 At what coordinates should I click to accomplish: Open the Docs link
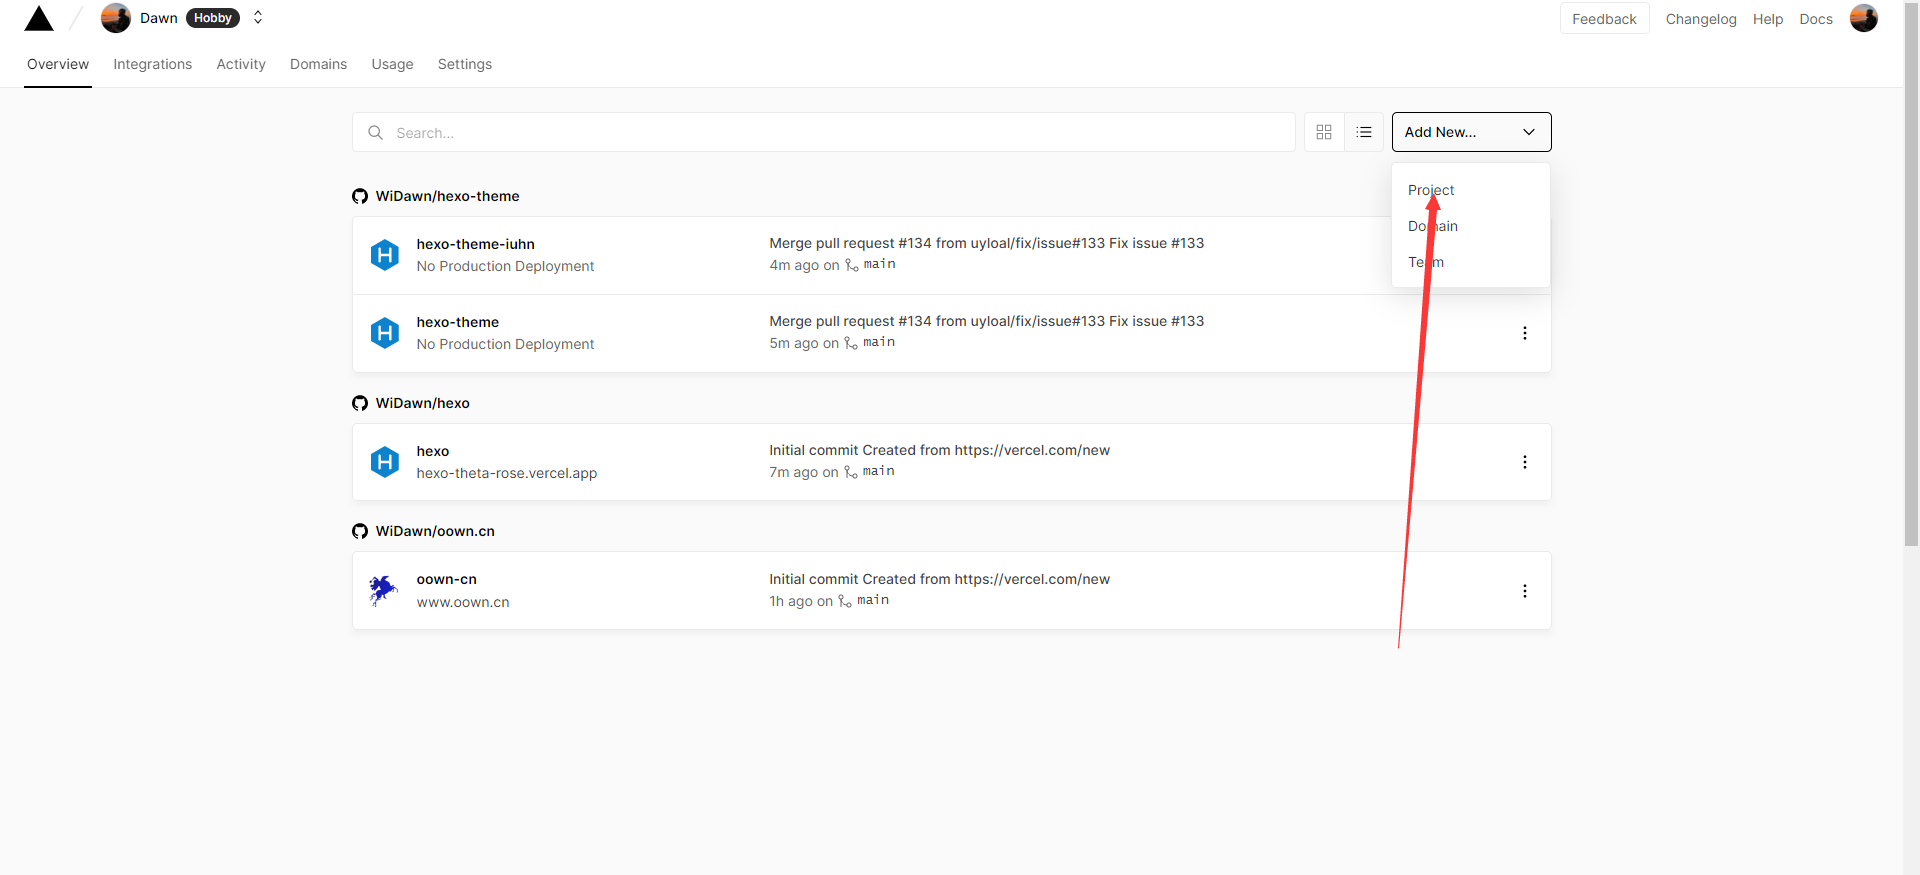click(x=1816, y=19)
